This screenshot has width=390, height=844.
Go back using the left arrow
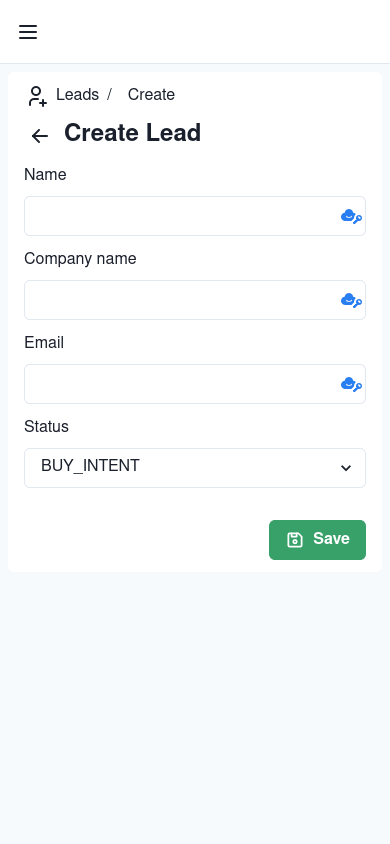[40, 136]
